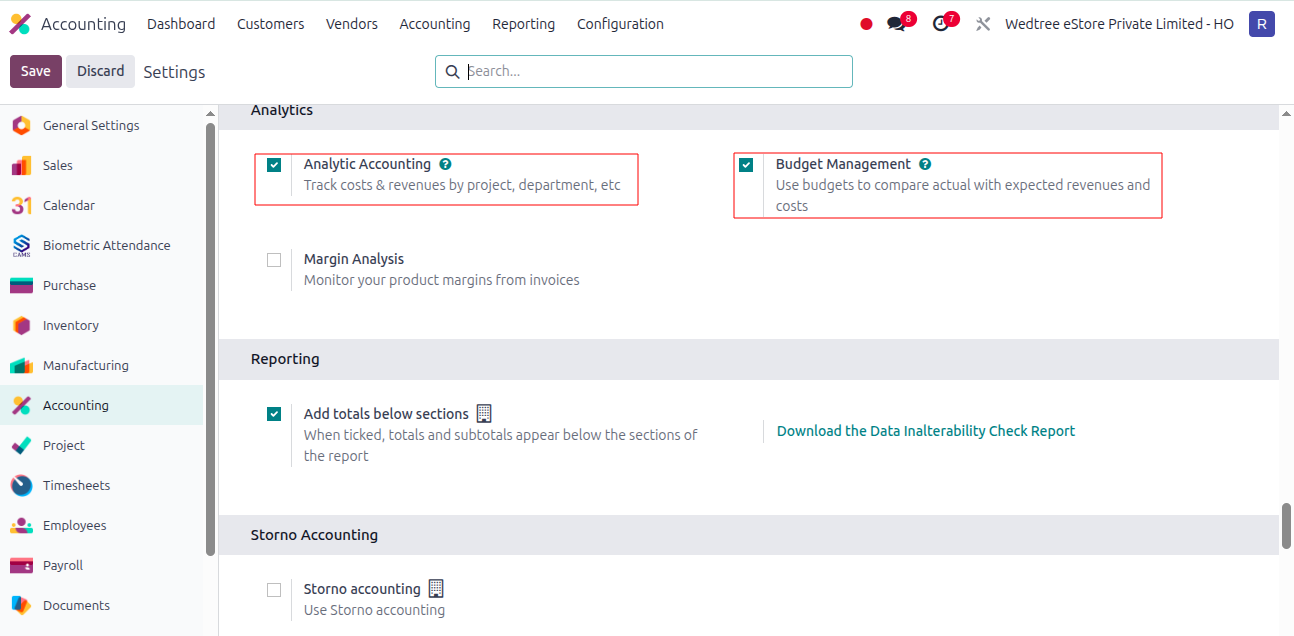Download the Data Inalterability Check Report
Viewport: 1294px width, 636px height.
[x=926, y=431]
